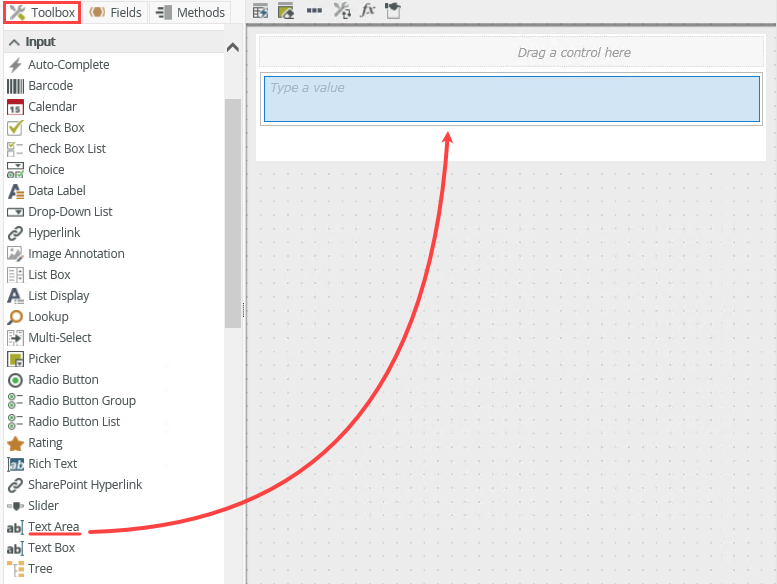Select the Radio Button List icon

tap(15, 422)
